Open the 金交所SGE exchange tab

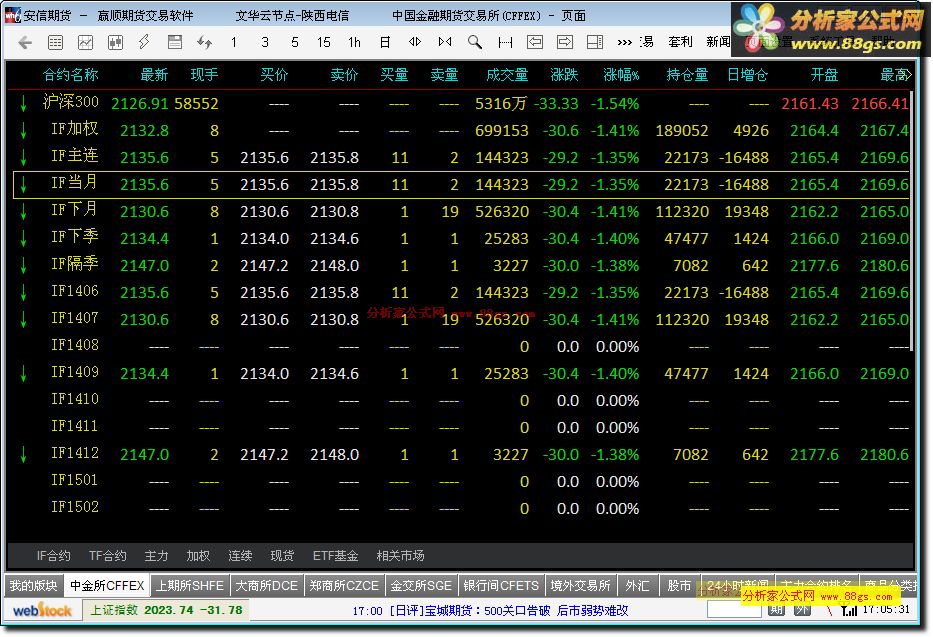pyautogui.click(x=421, y=586)
